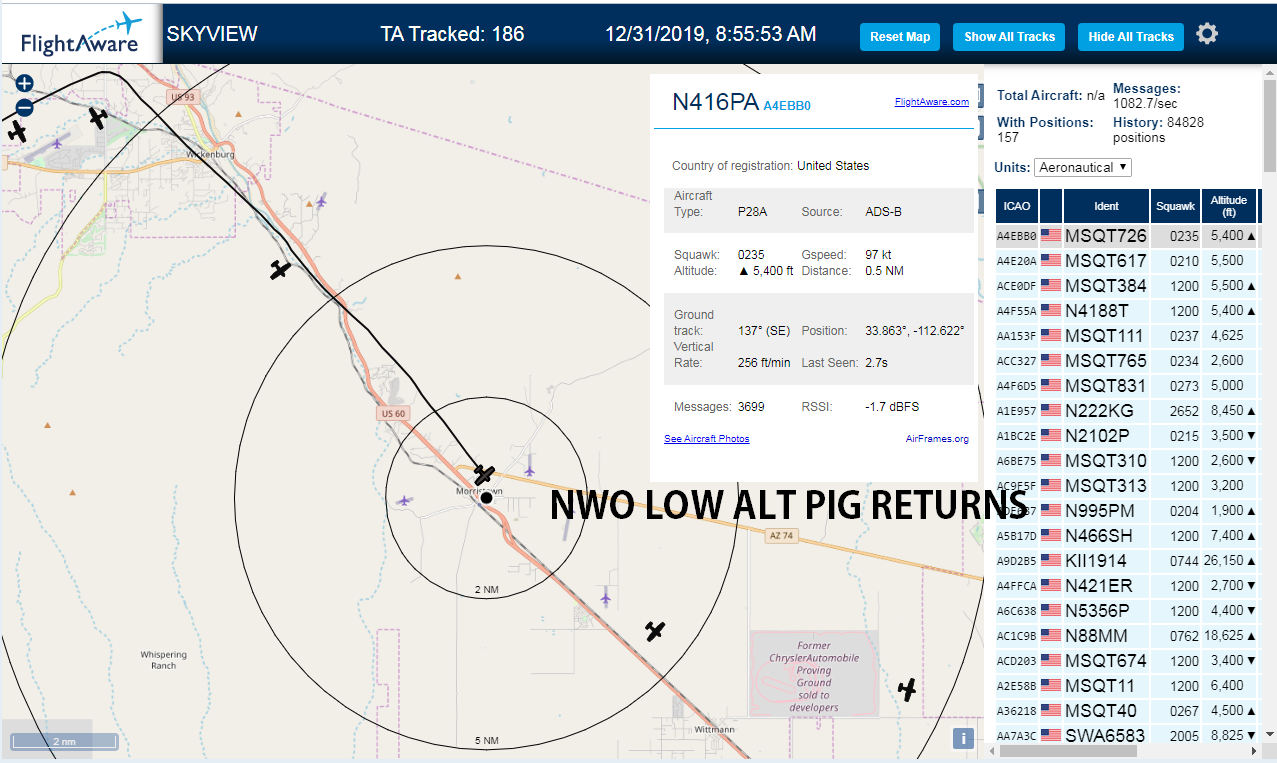Open the FlightAware.com link in aircraft panel
This screenshot has width=1277, height=763.
pyautogui.click(x=931, y=102)
